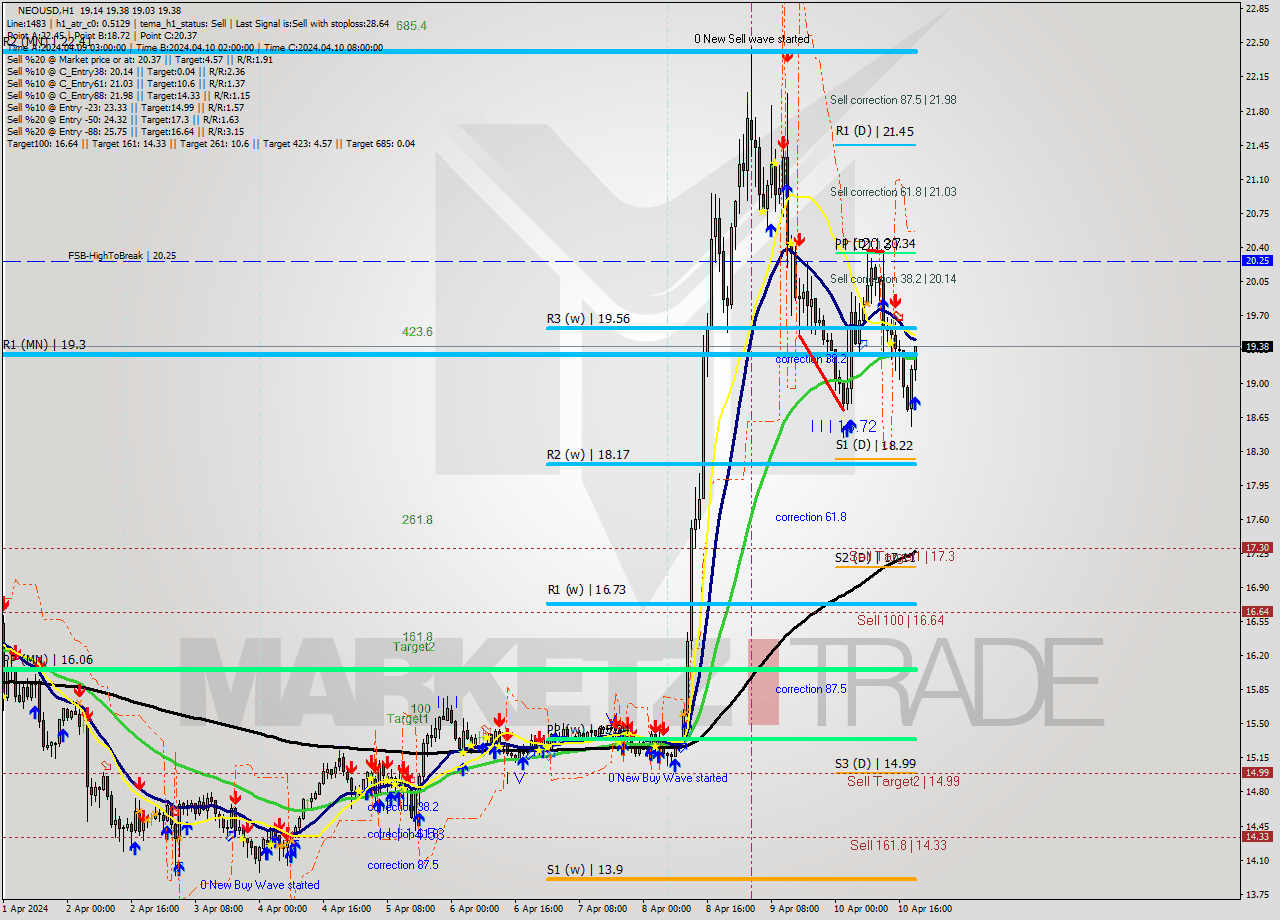Select the '0 New Sell wave started' label
The image size is (1280, 920).
[752, 39]
